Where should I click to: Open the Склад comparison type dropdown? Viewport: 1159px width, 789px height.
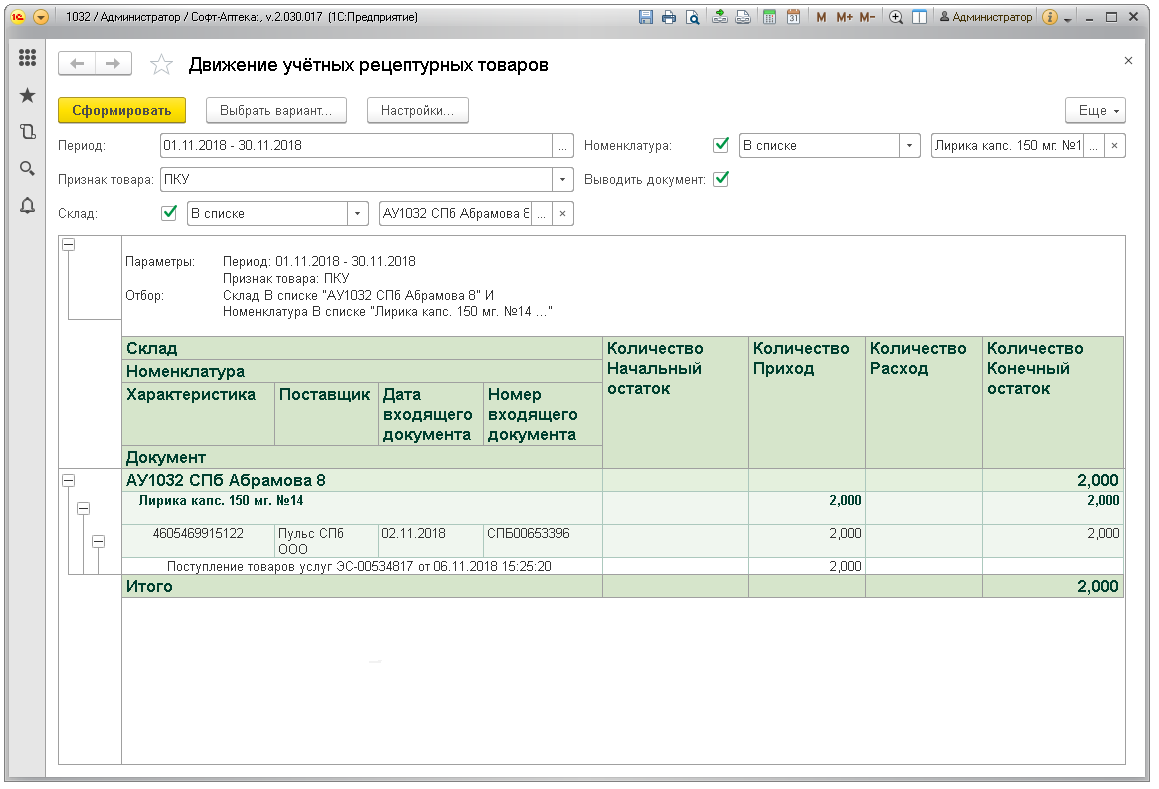(x=358, y=214)
